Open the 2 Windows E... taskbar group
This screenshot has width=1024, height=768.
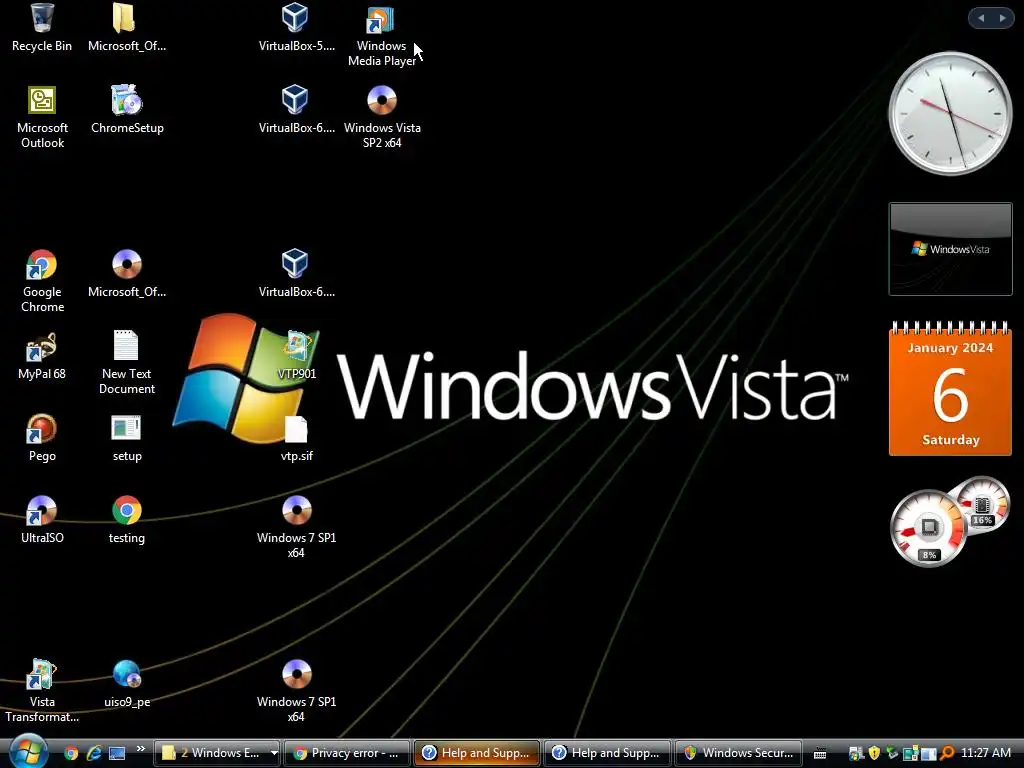coord(218,753)
